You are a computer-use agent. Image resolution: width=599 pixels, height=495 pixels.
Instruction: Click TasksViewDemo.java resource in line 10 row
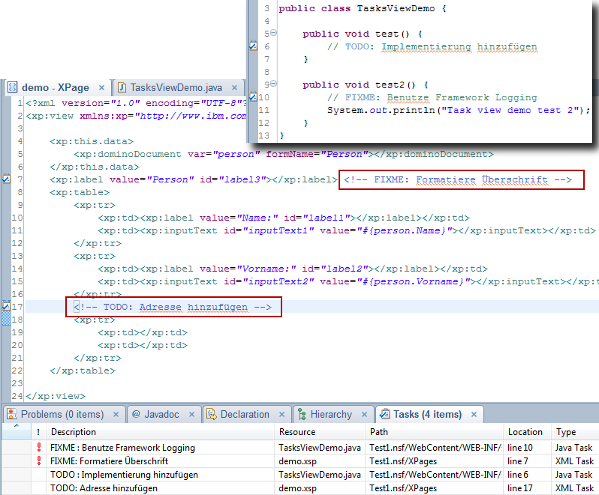319,448
